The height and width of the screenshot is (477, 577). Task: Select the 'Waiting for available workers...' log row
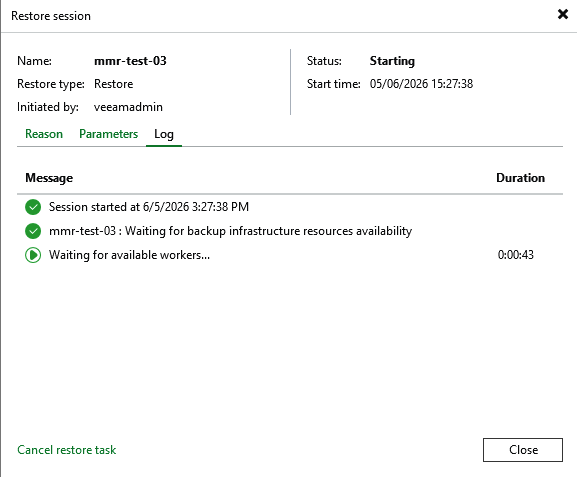(290, 255)
